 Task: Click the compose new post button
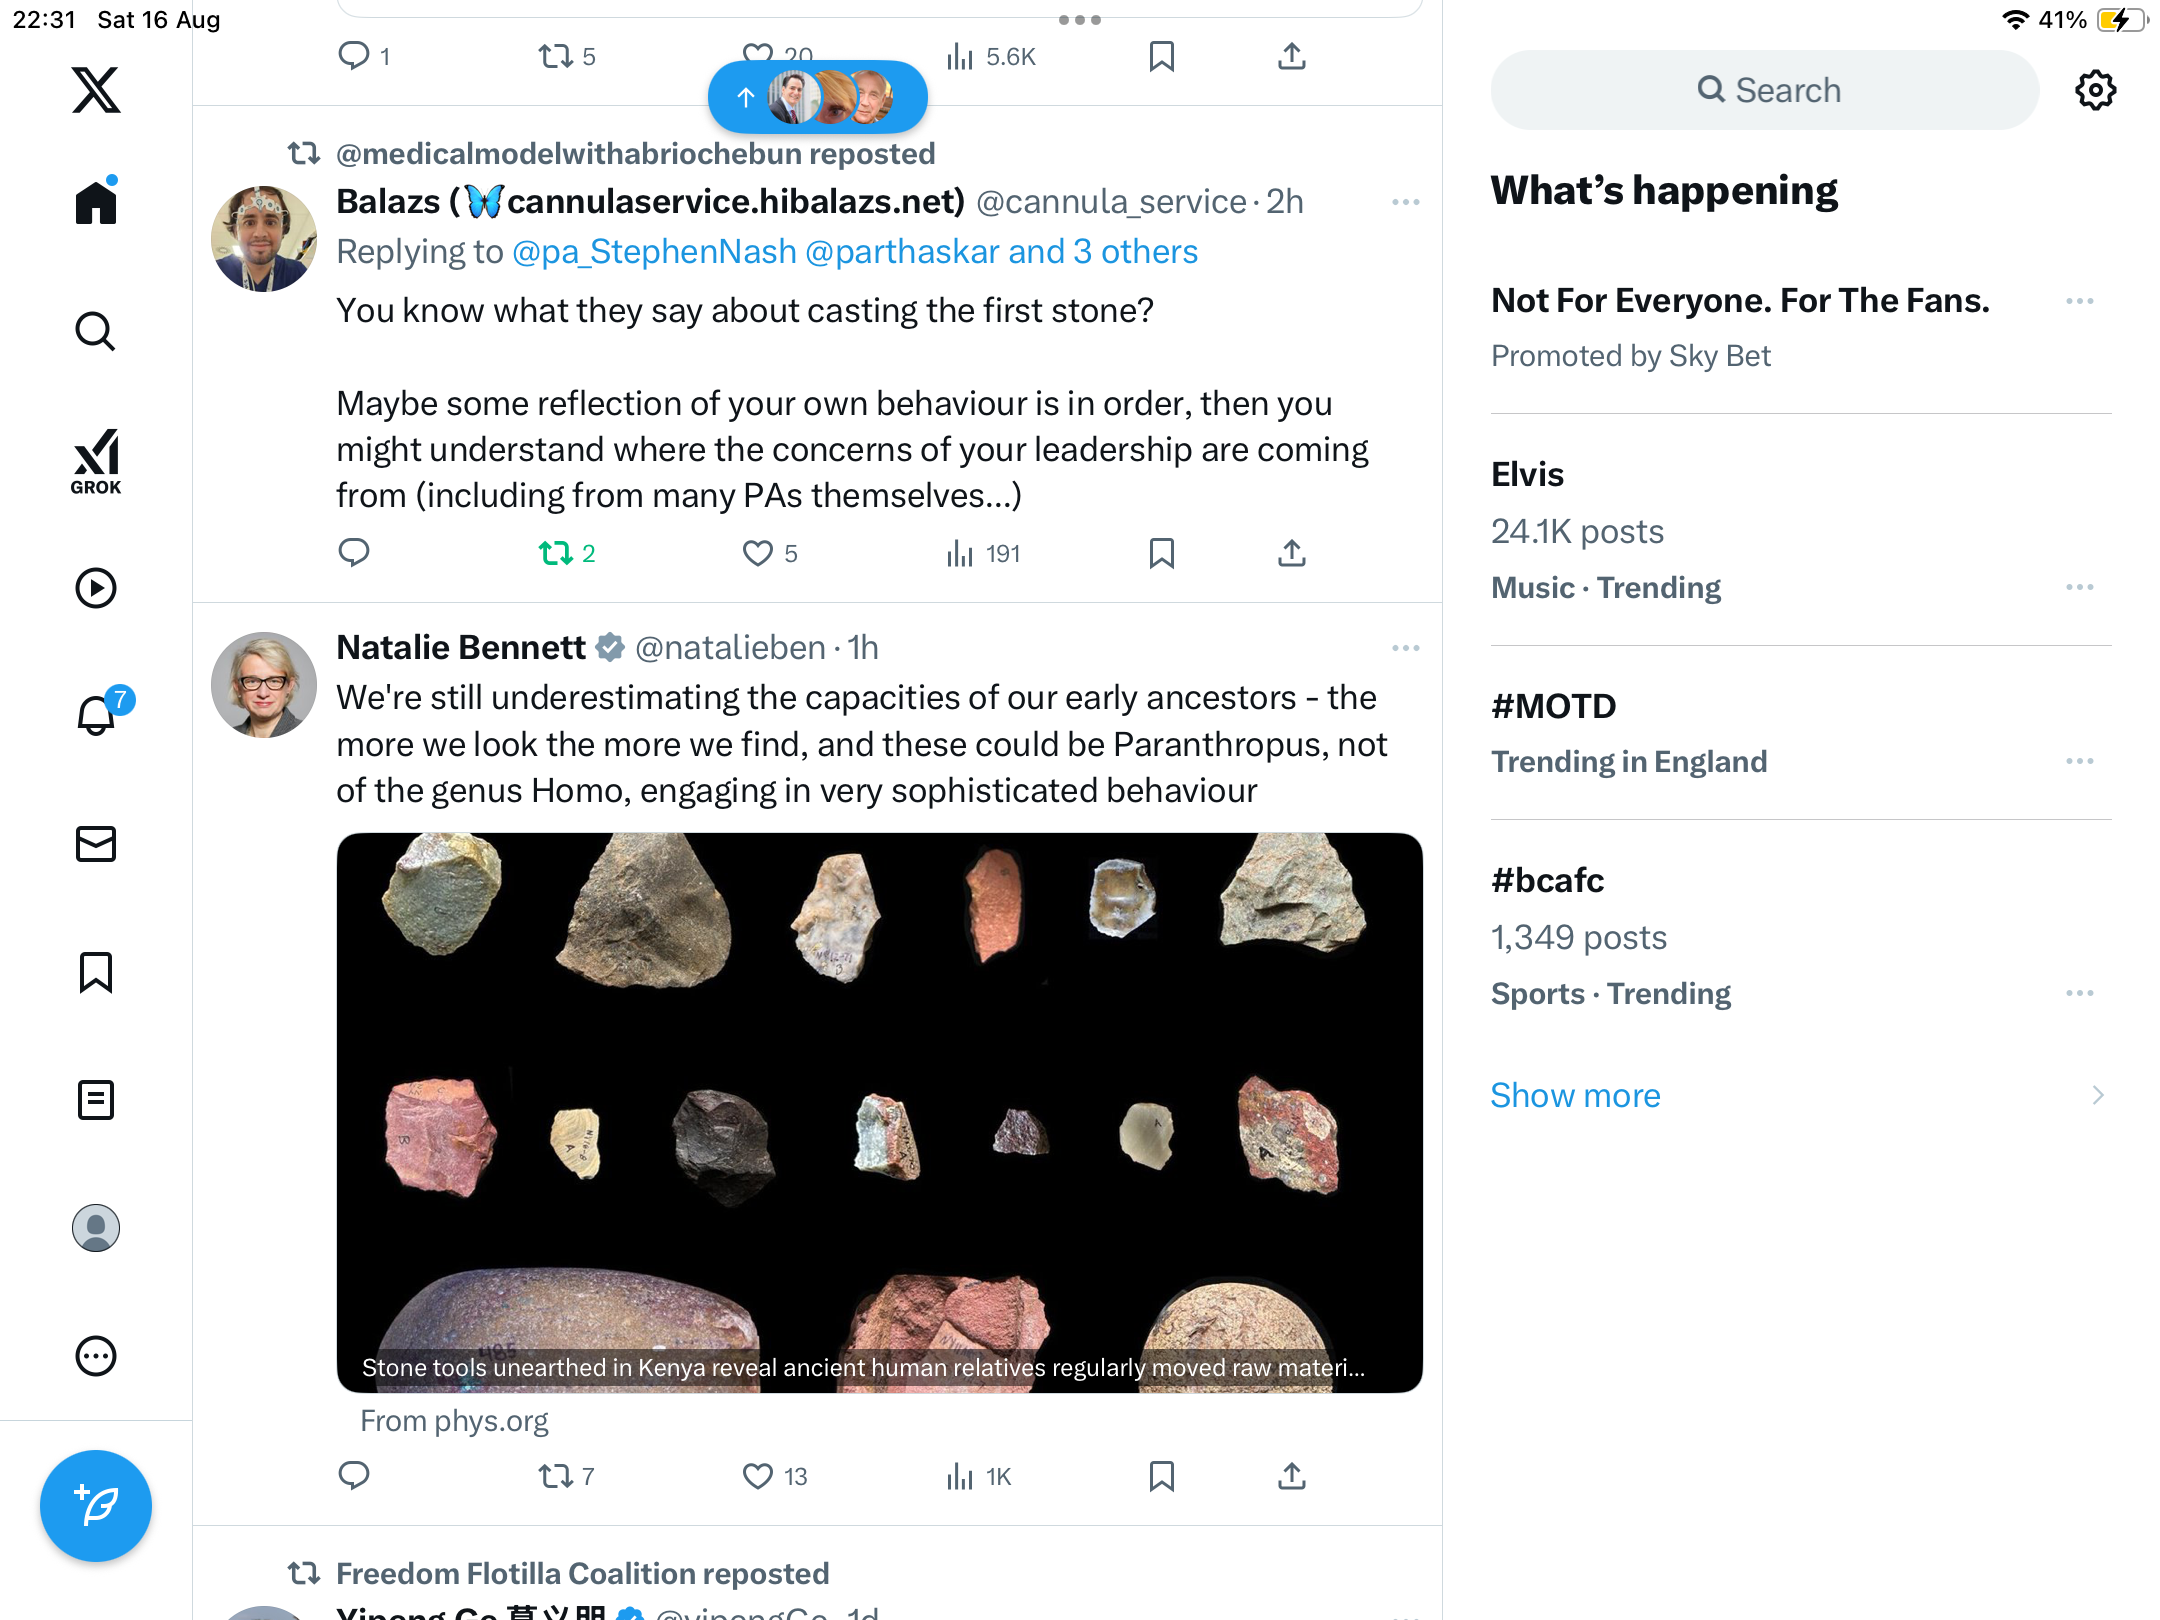coord(96,1505)
